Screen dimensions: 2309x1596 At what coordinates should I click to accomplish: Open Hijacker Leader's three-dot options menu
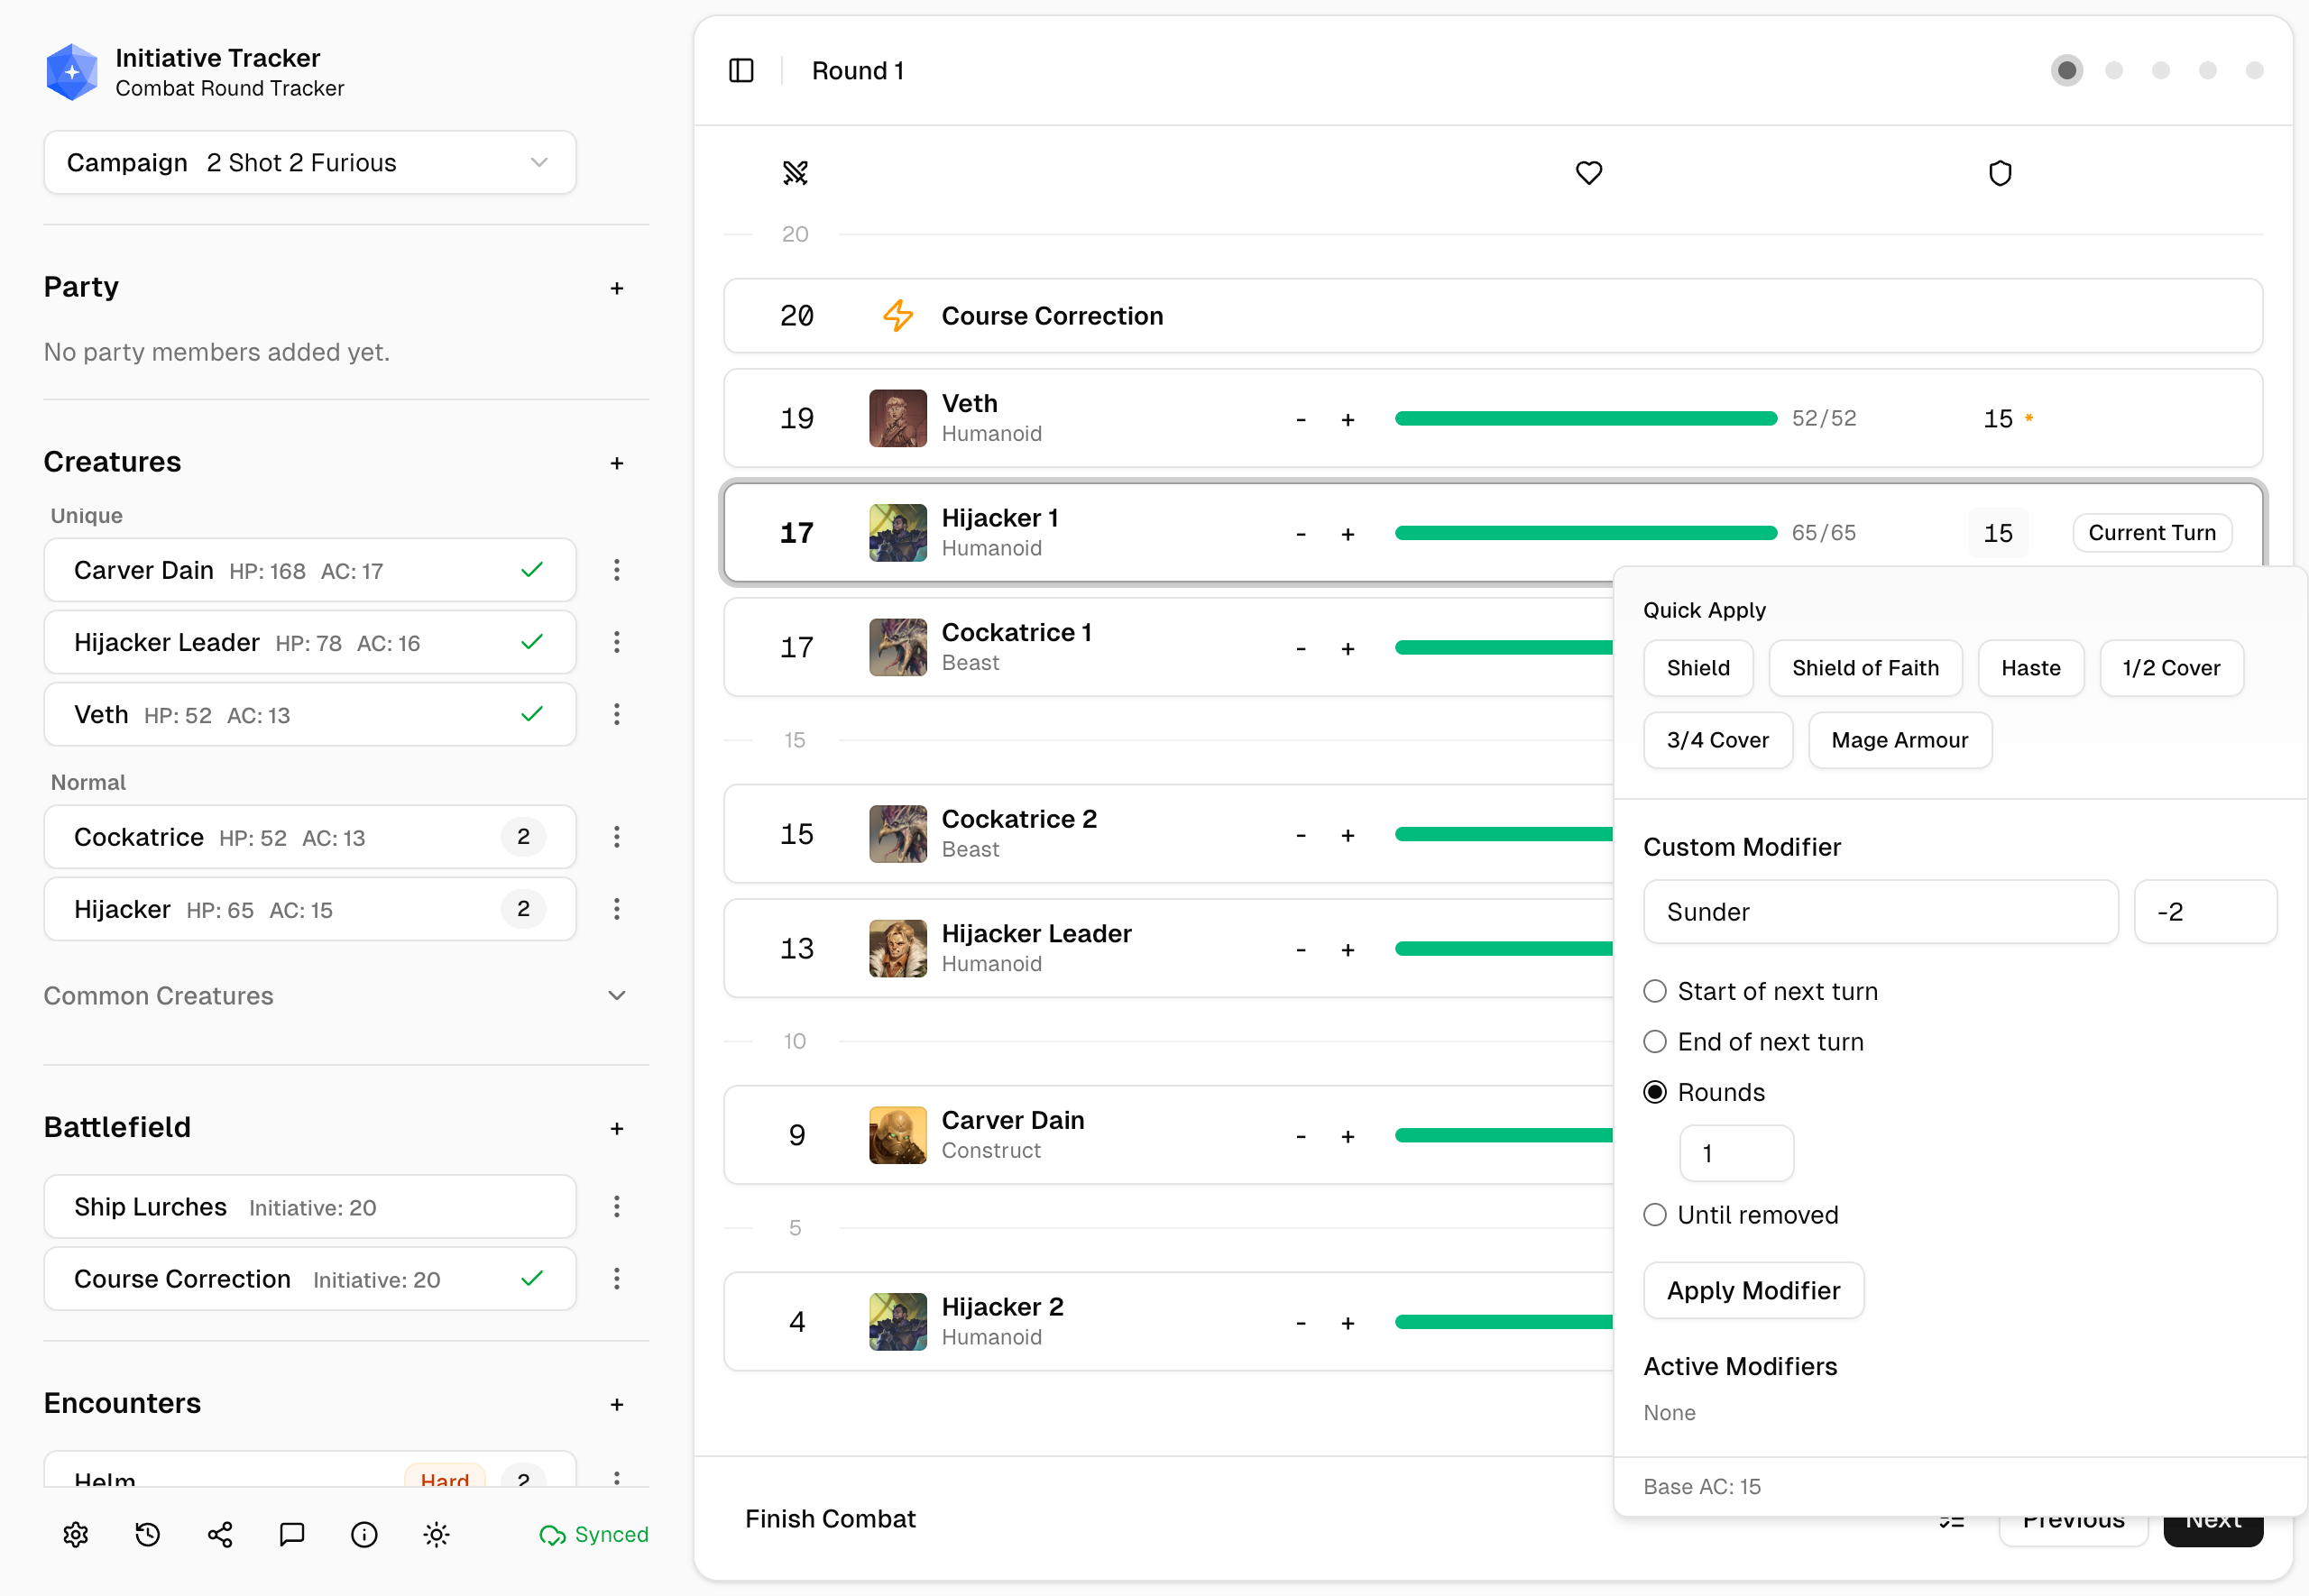click(x=617, y=642)
